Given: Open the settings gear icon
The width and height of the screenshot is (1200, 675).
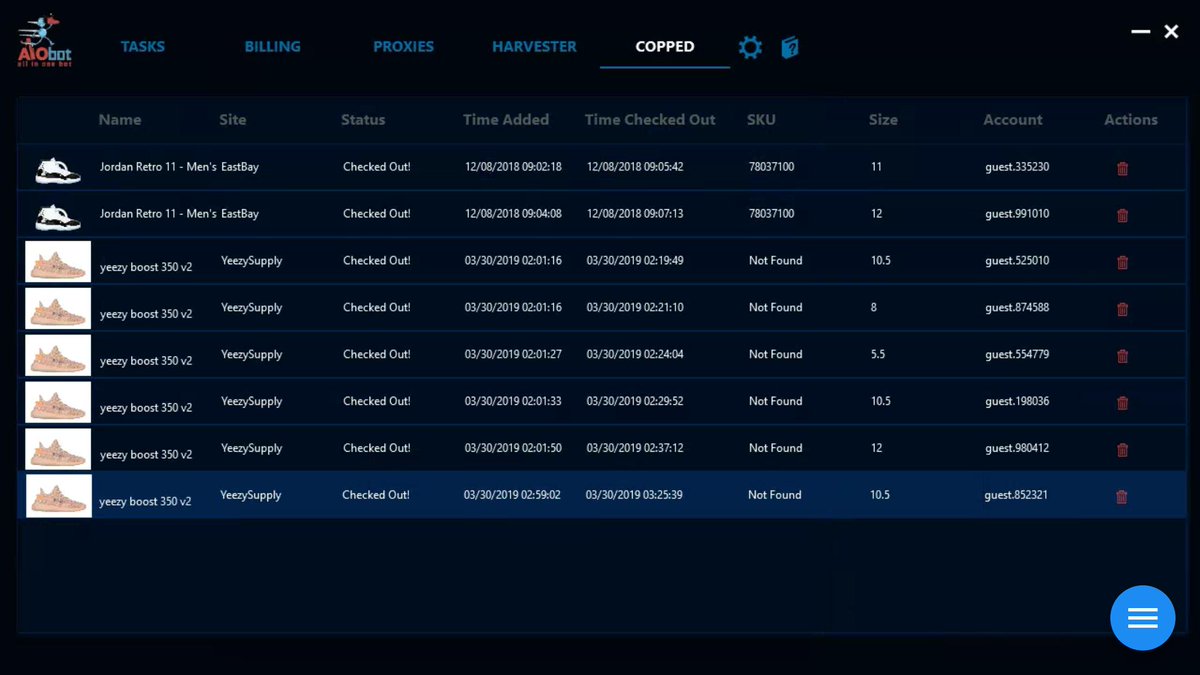Looking at the screenshot, I should (750, 47).
